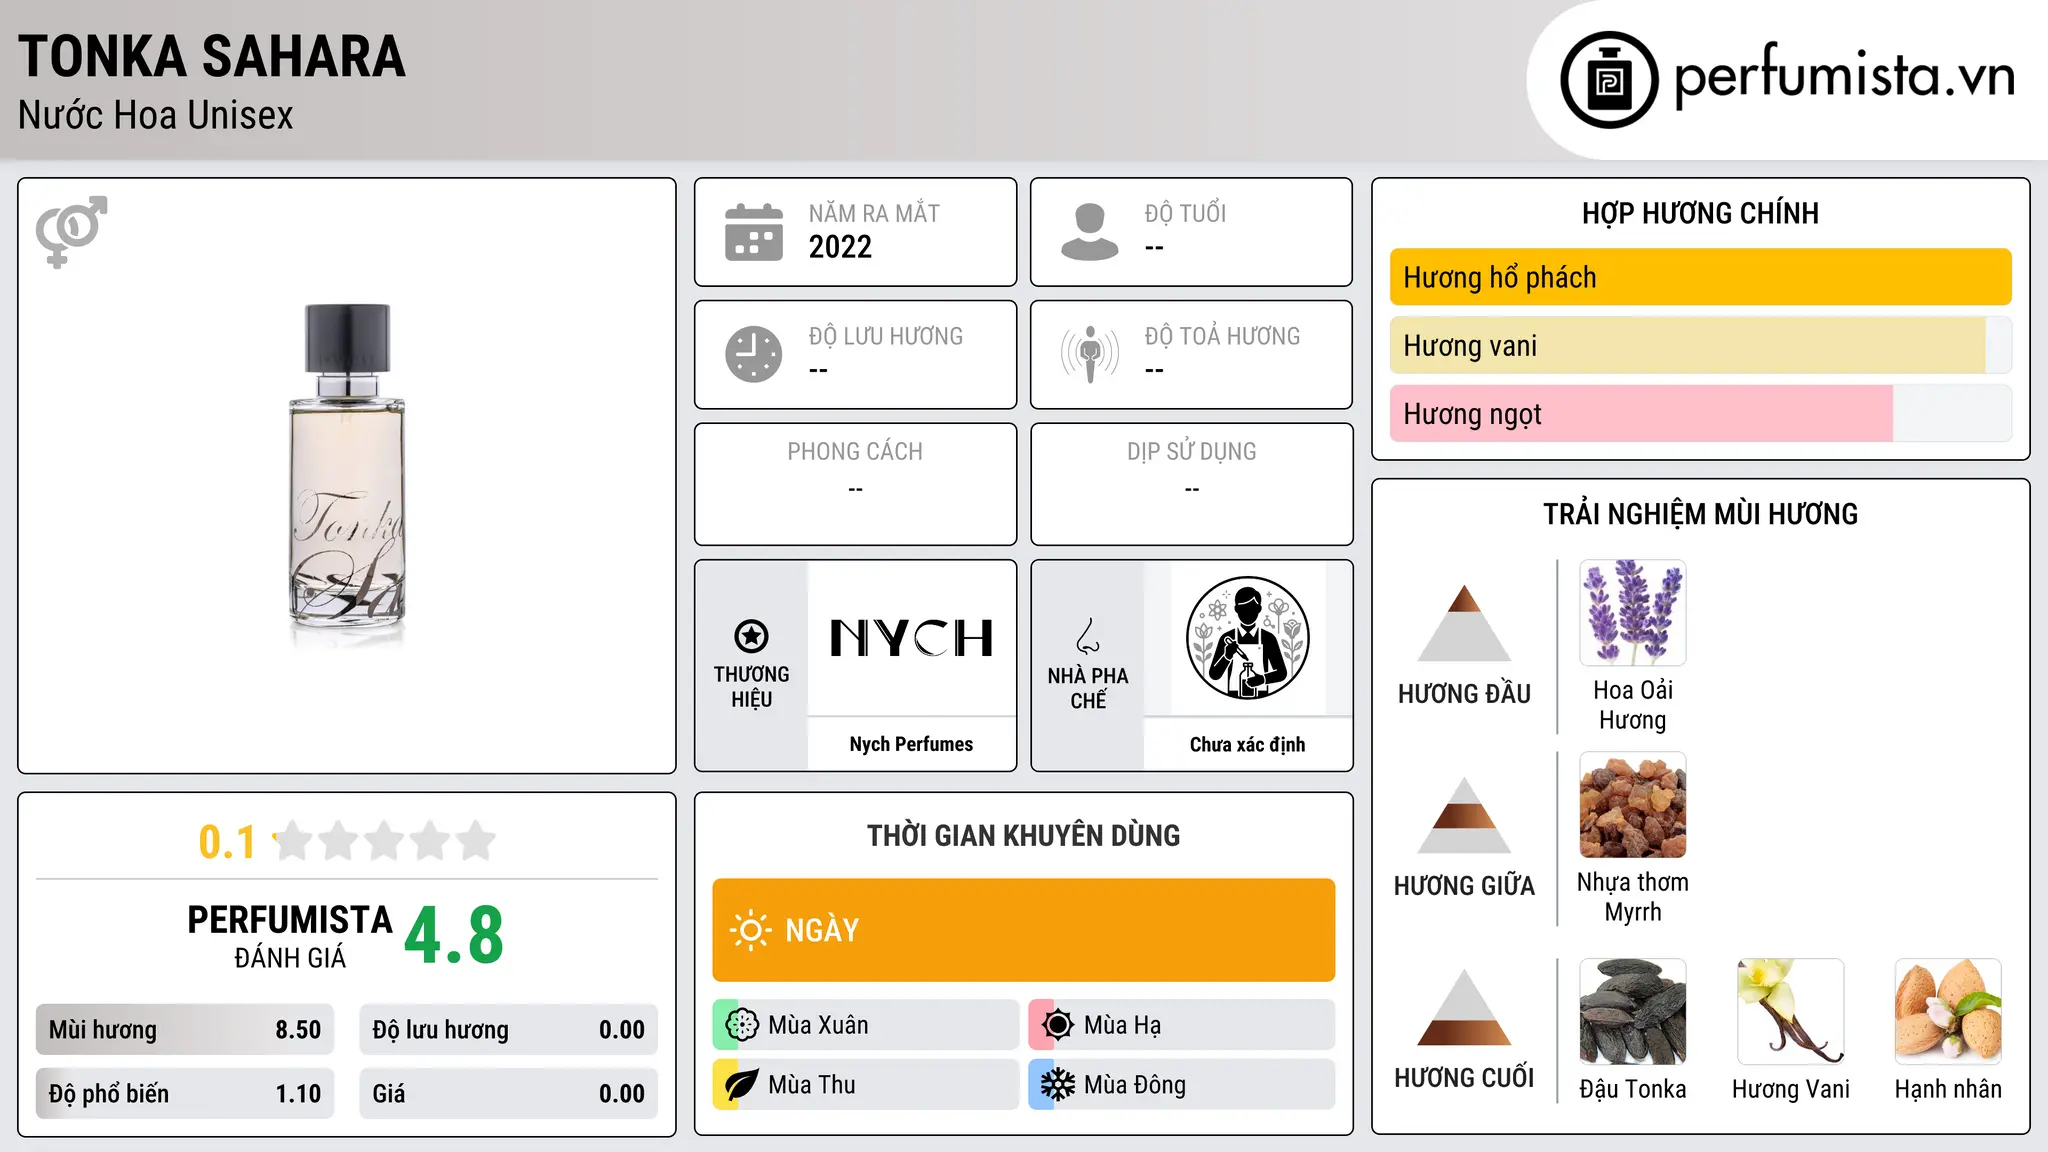
Task: Click the TONKA SAHARA title
Action: point(212,56)
